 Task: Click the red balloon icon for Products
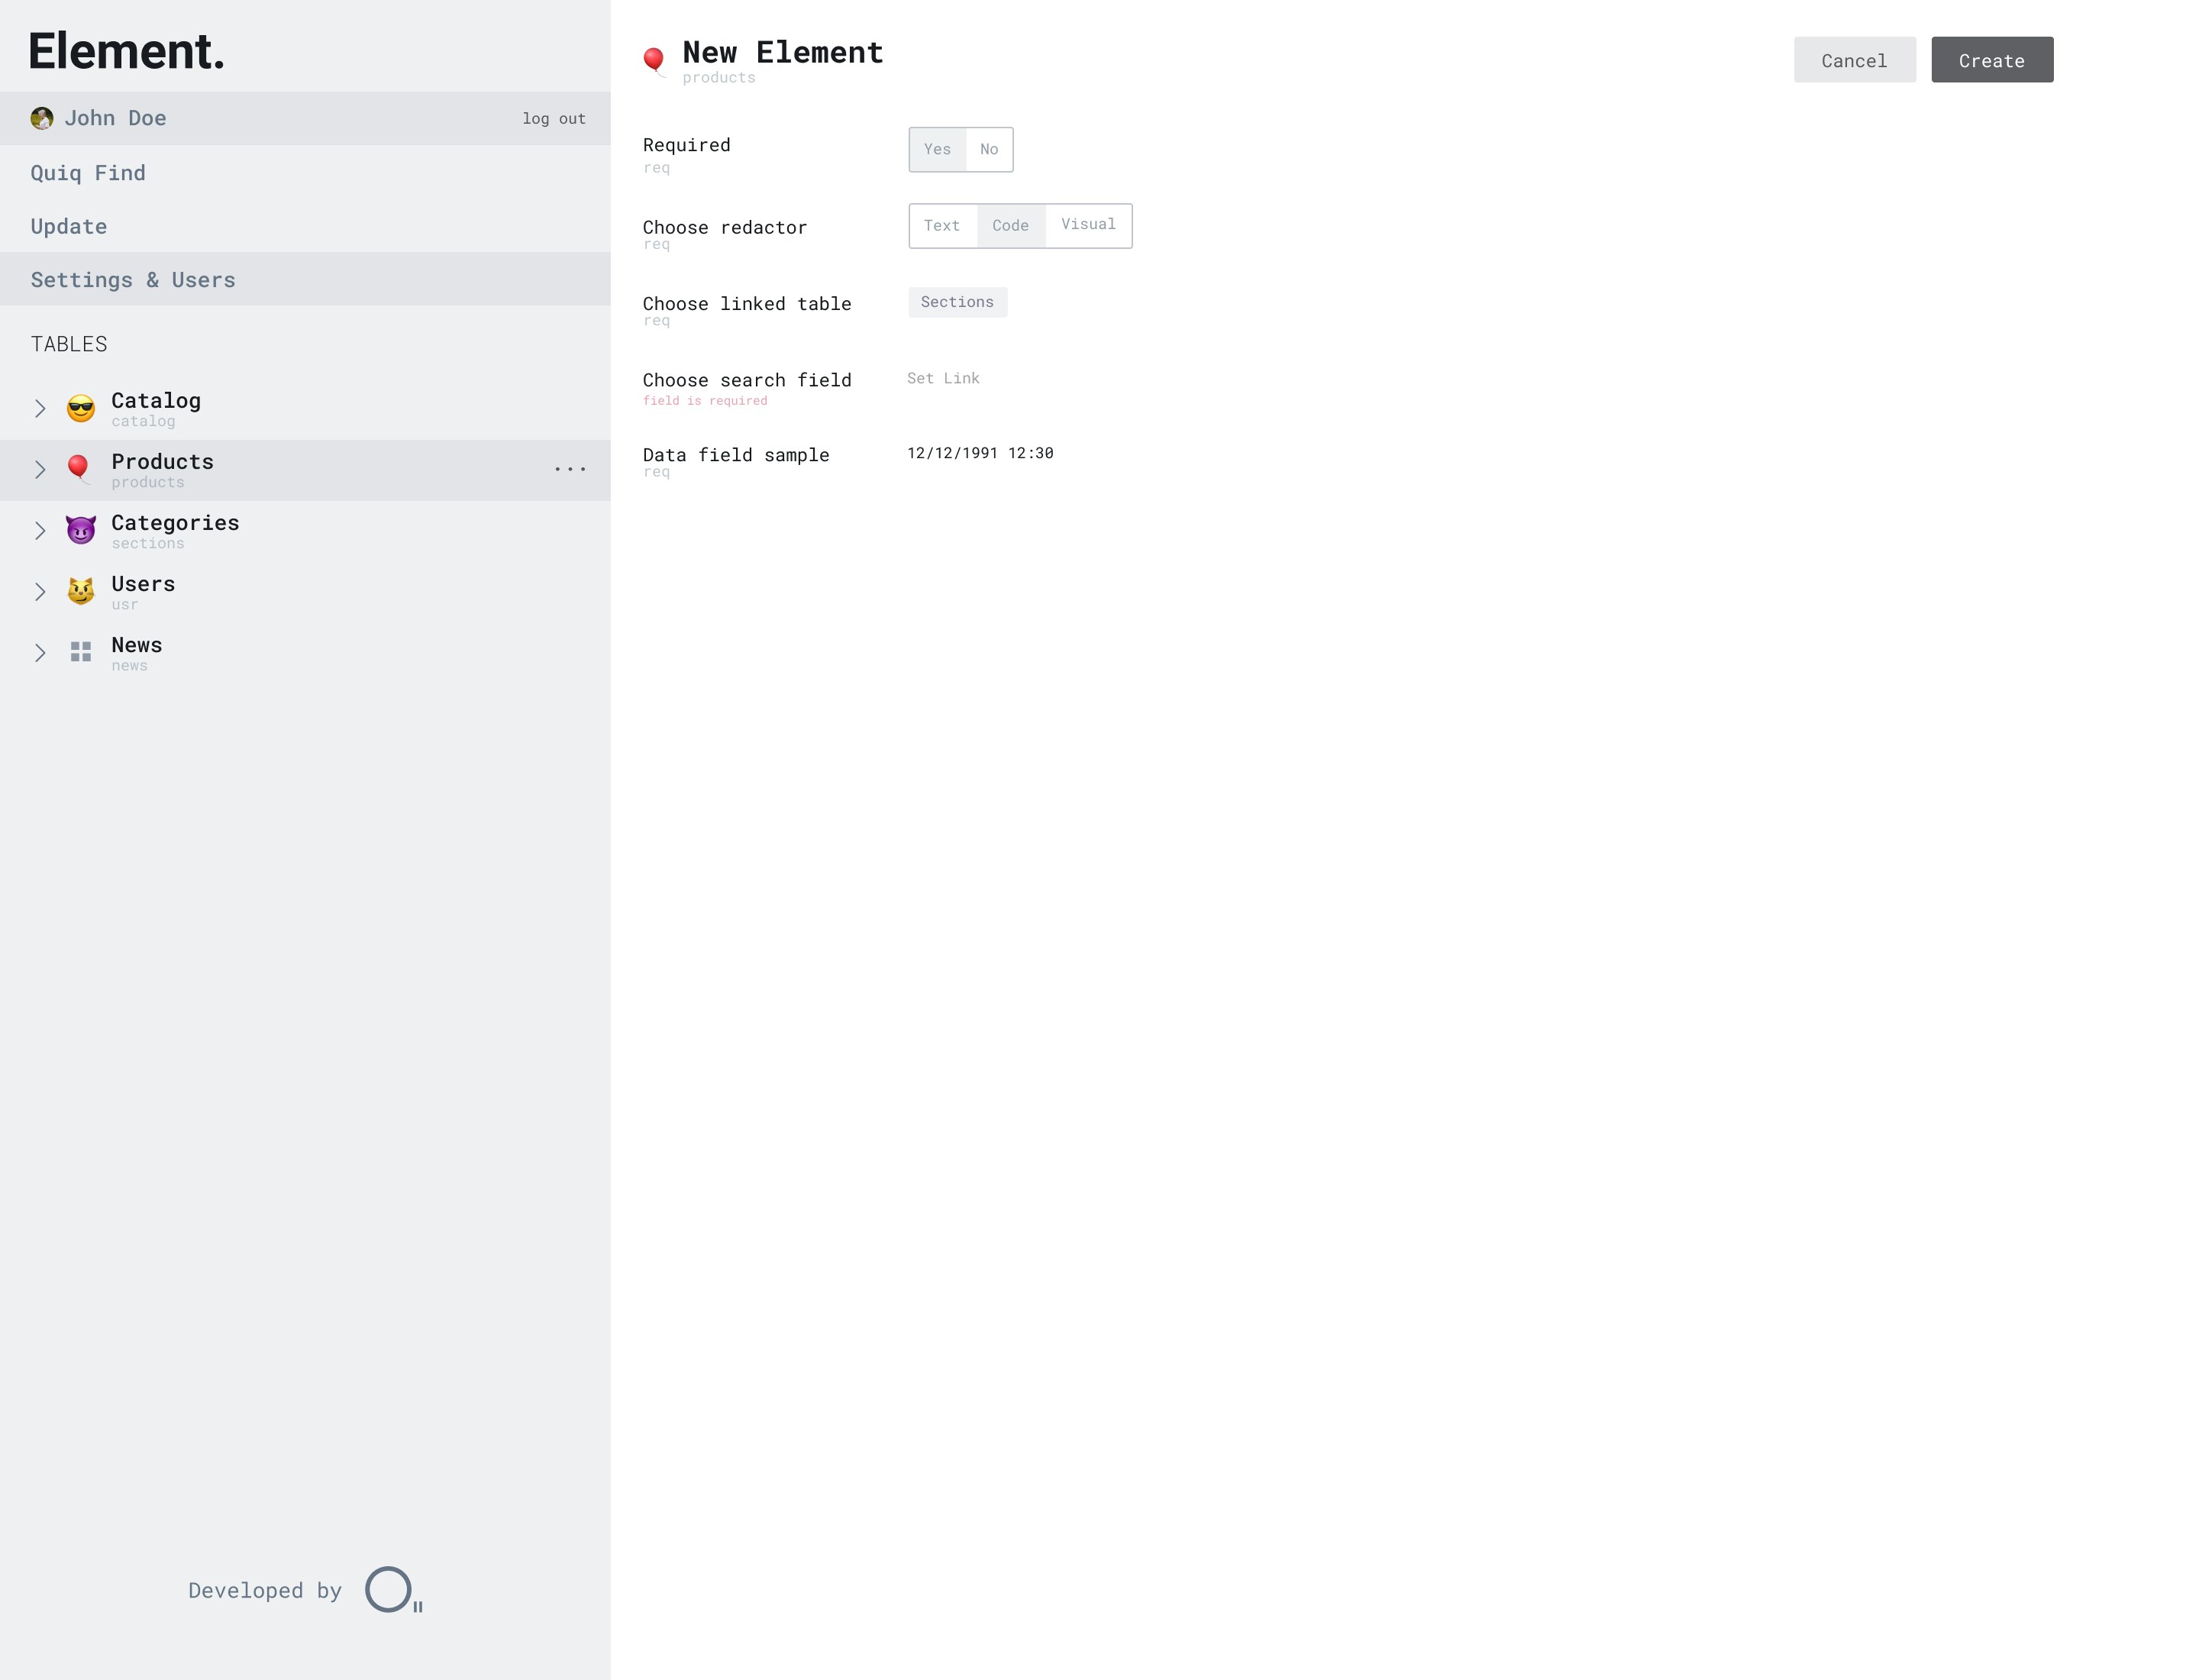(x=79, y=469)
